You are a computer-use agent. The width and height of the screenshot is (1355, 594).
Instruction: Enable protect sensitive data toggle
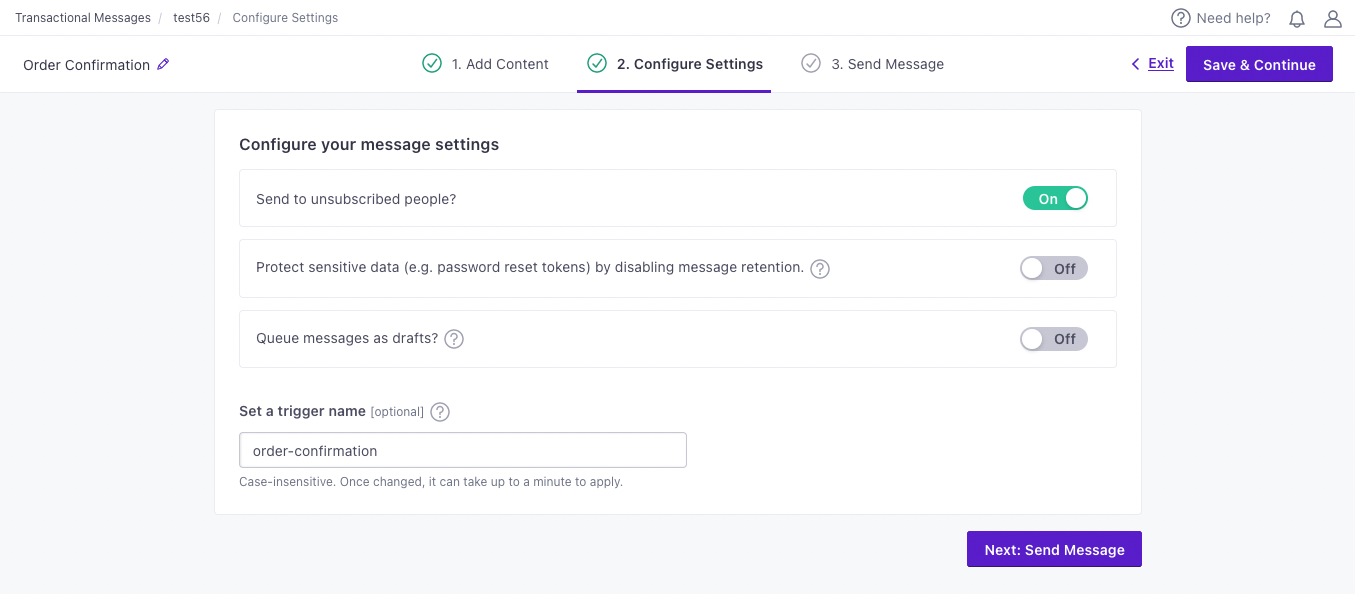click(1054, 268)
